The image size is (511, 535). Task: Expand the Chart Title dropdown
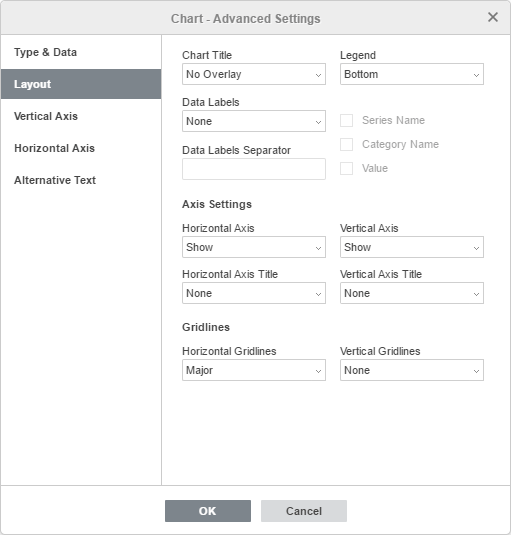pyautogui.click(x=254, y=74)
